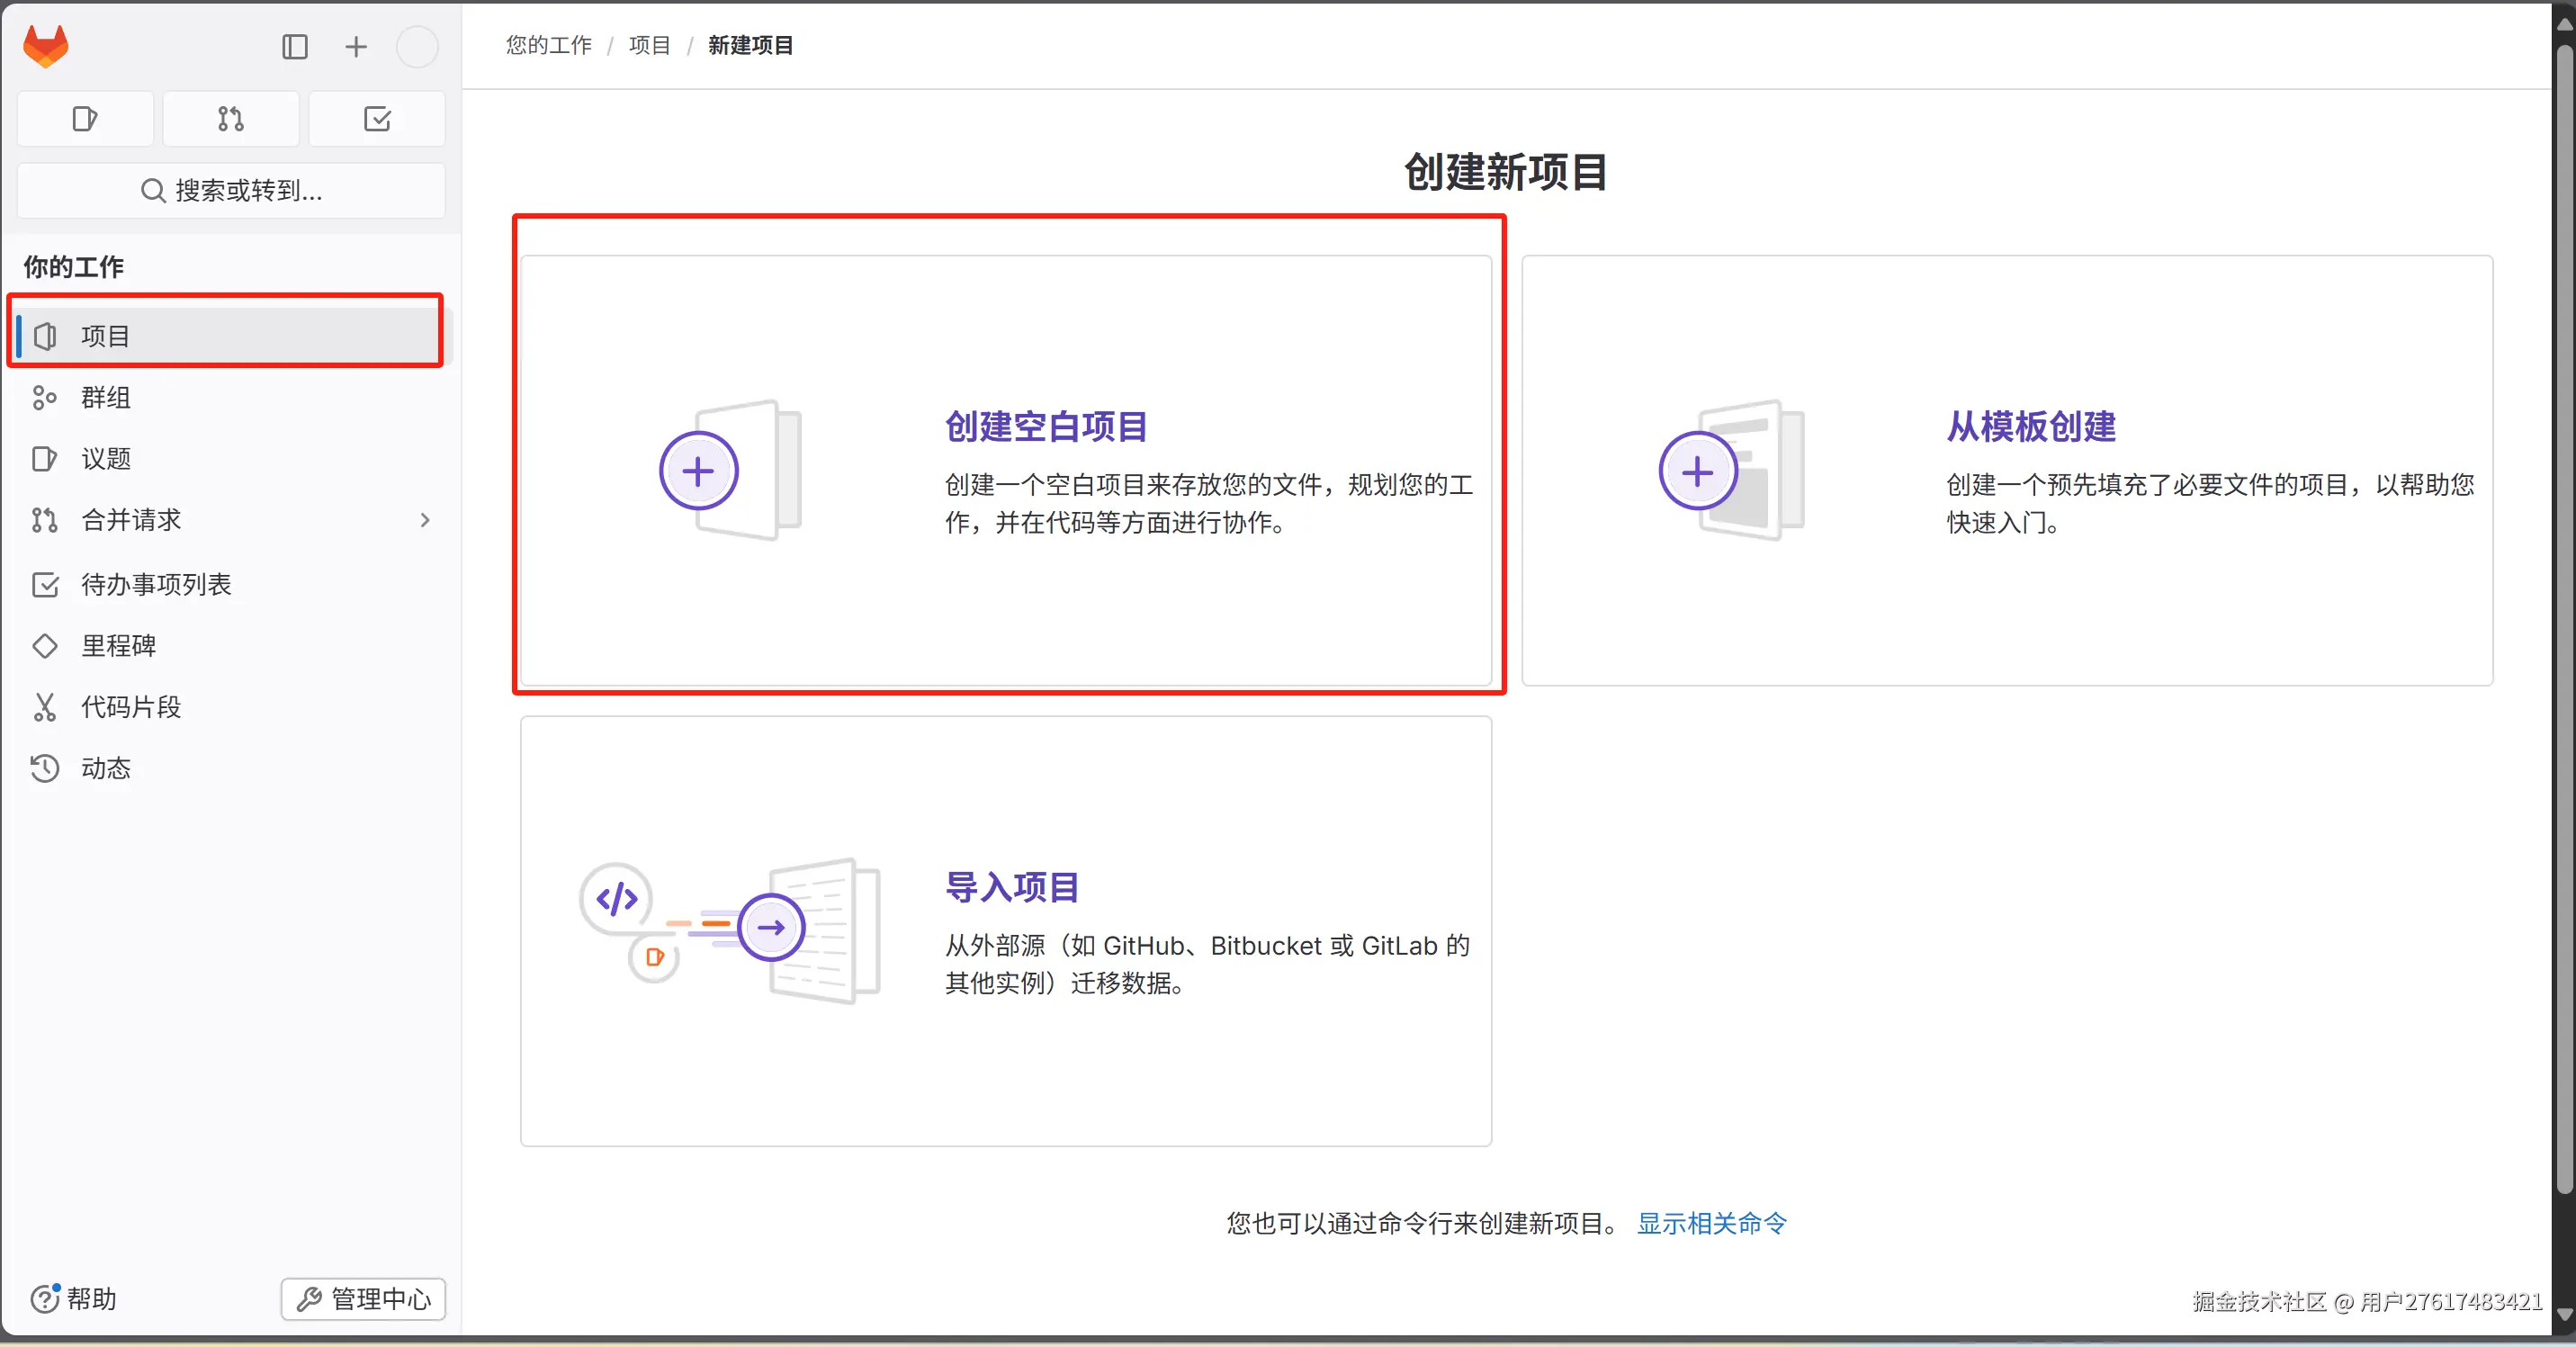Open 里程碑 milestones in sidebar
This screenshot has width=2576, height=1347.
pos(118,646)
